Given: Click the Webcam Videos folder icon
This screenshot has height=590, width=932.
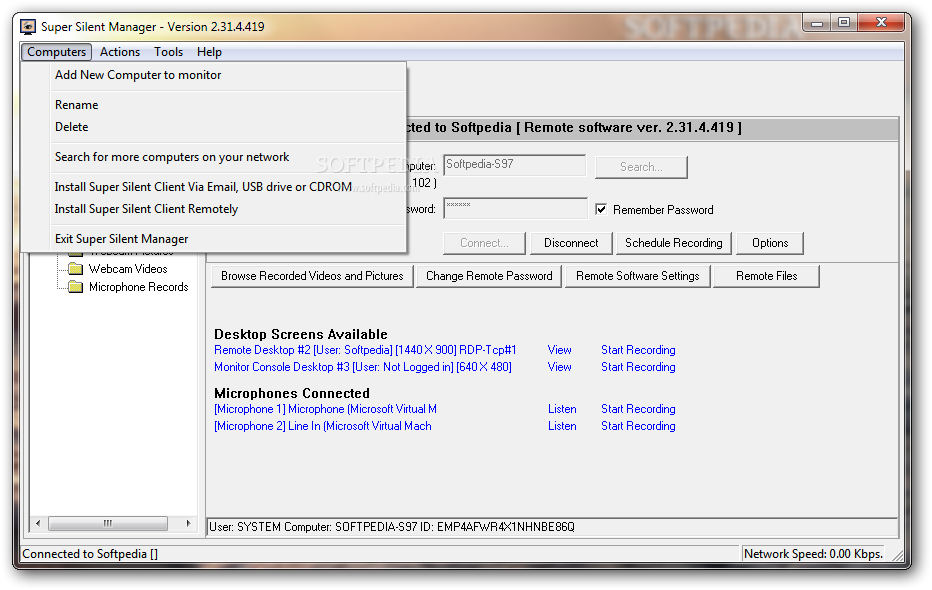Looking at the screenshot, I should tap(75, 269).
